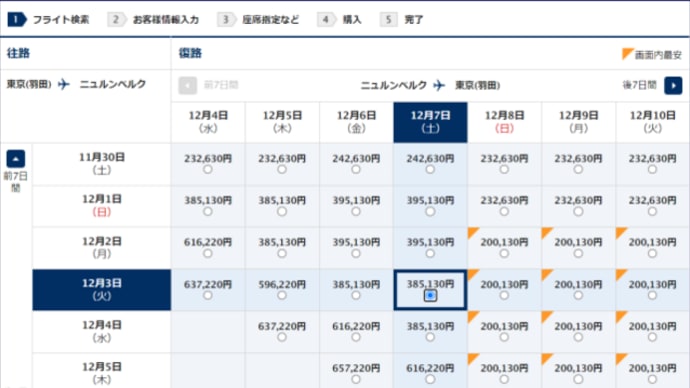Viewport: 690px width, 388px height.
Task: Choose the Dec 5 (Thu) return date column
Action: point(282,122)
